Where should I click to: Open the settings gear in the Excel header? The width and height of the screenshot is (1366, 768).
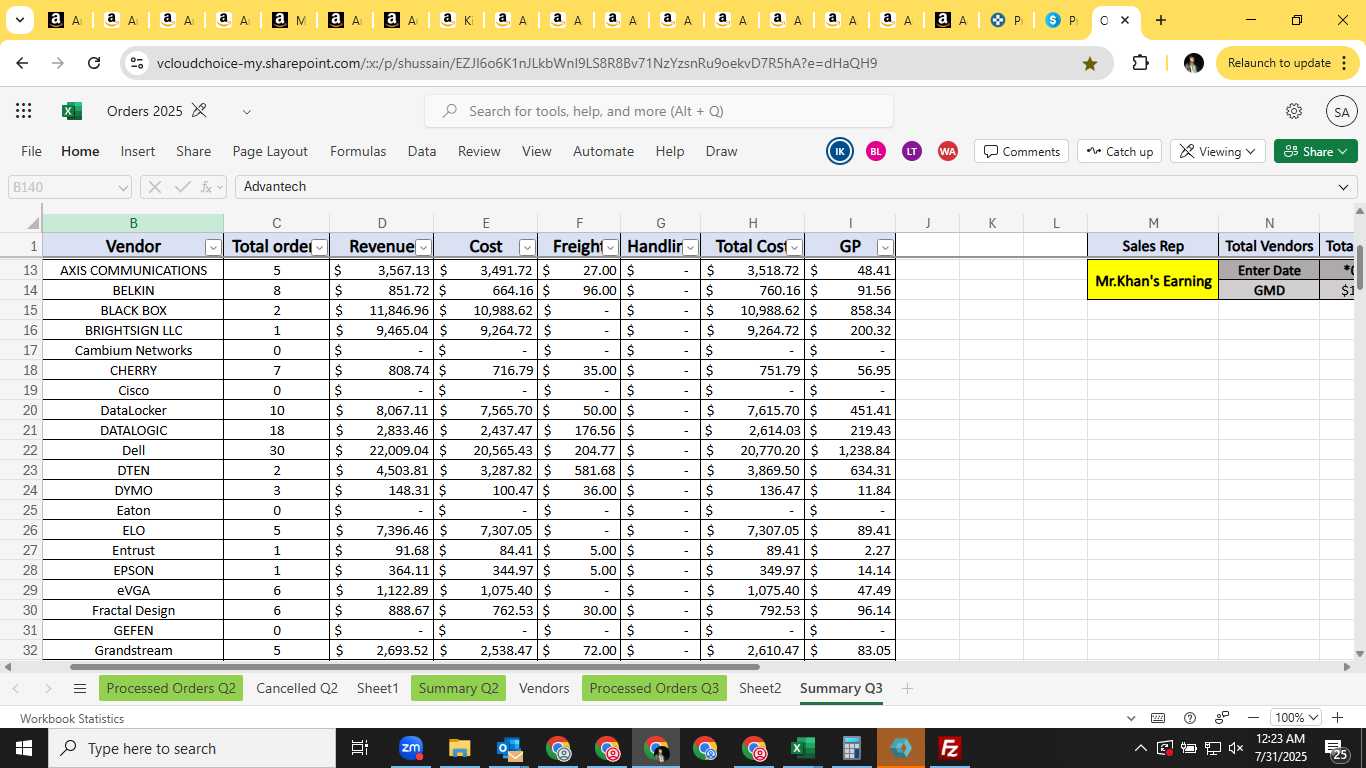1294,111
